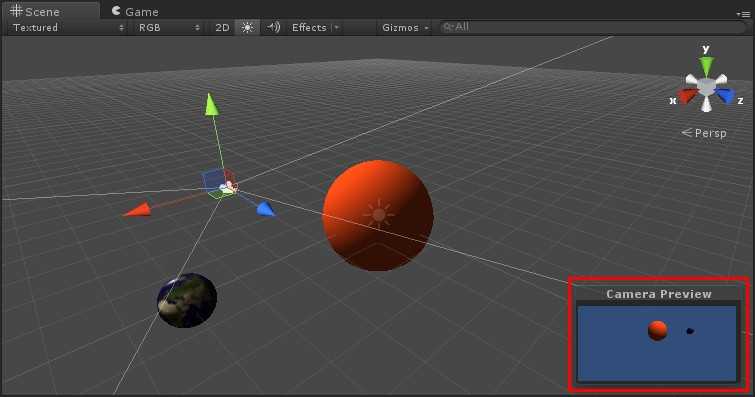Screen dimensions: 755x397
Task: Click the center cube of orientation gizmo
Action: point(706,87)
